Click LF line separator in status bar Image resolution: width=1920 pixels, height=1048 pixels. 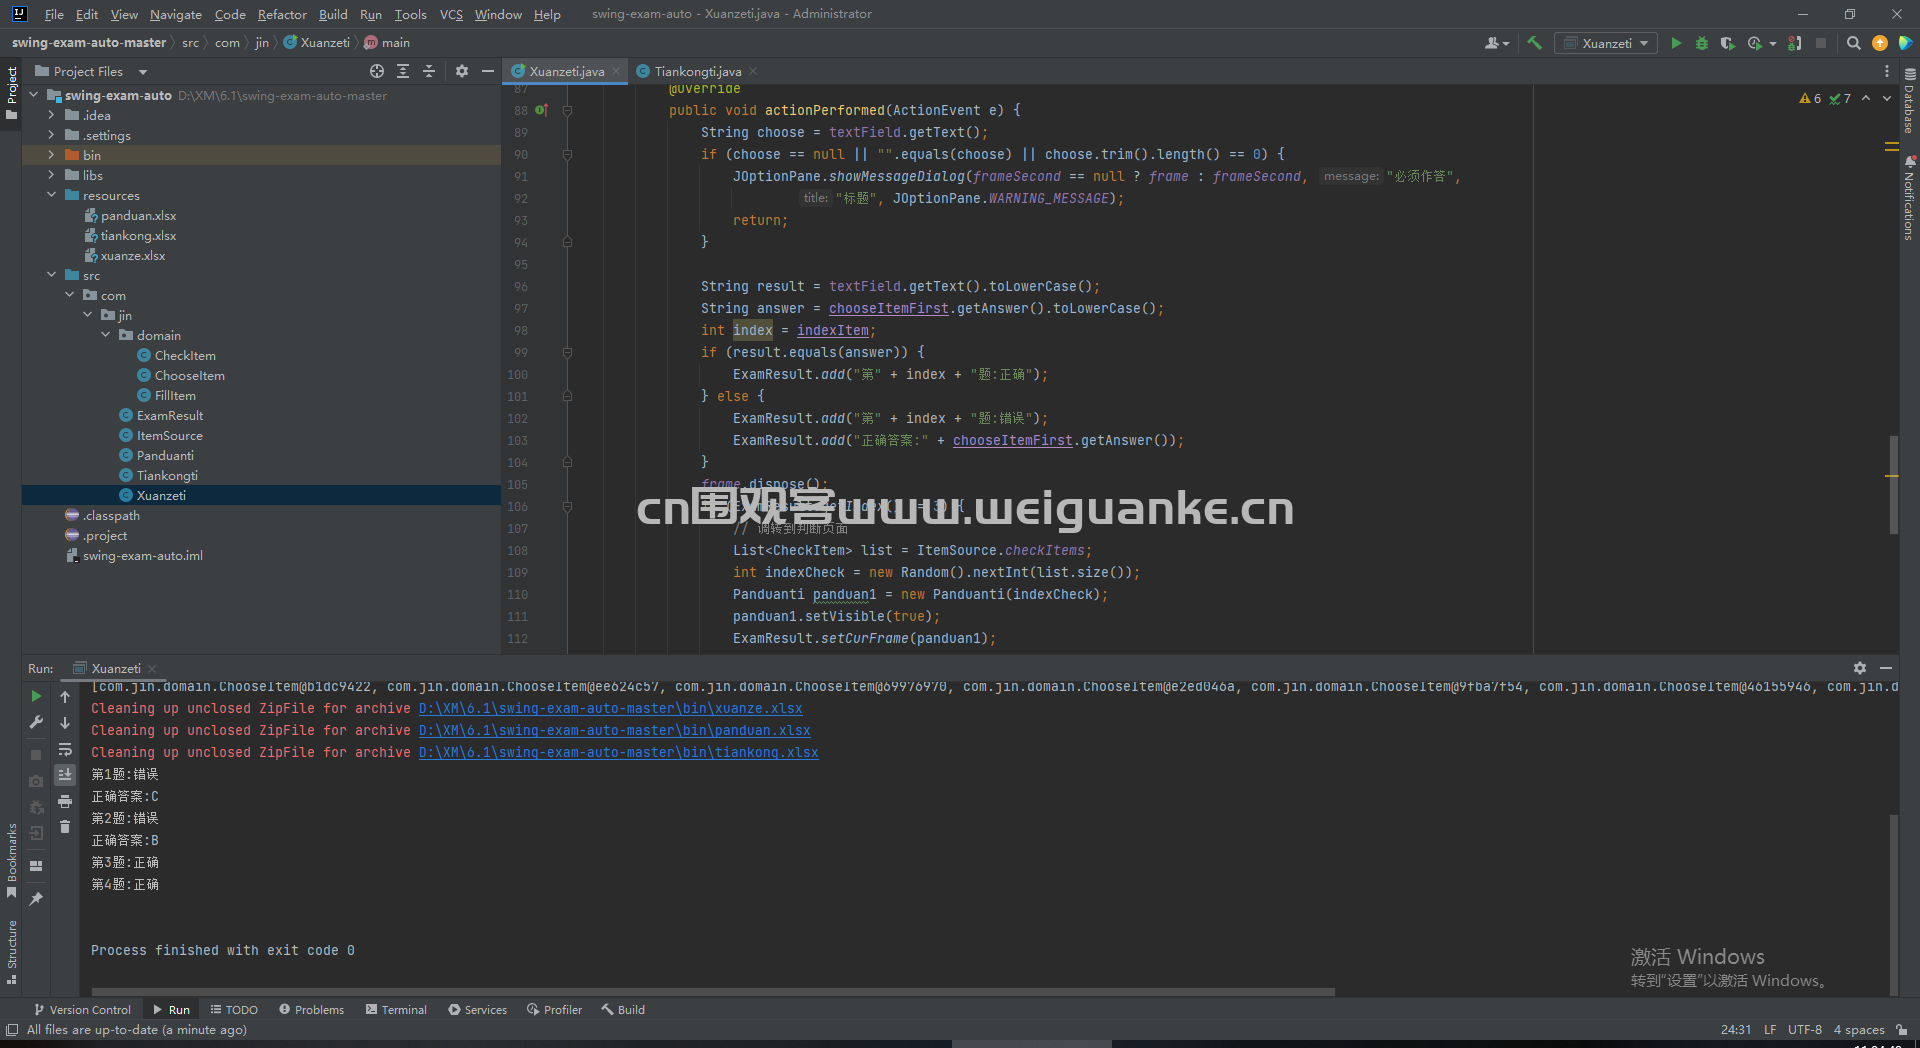pos(1770,1029)
